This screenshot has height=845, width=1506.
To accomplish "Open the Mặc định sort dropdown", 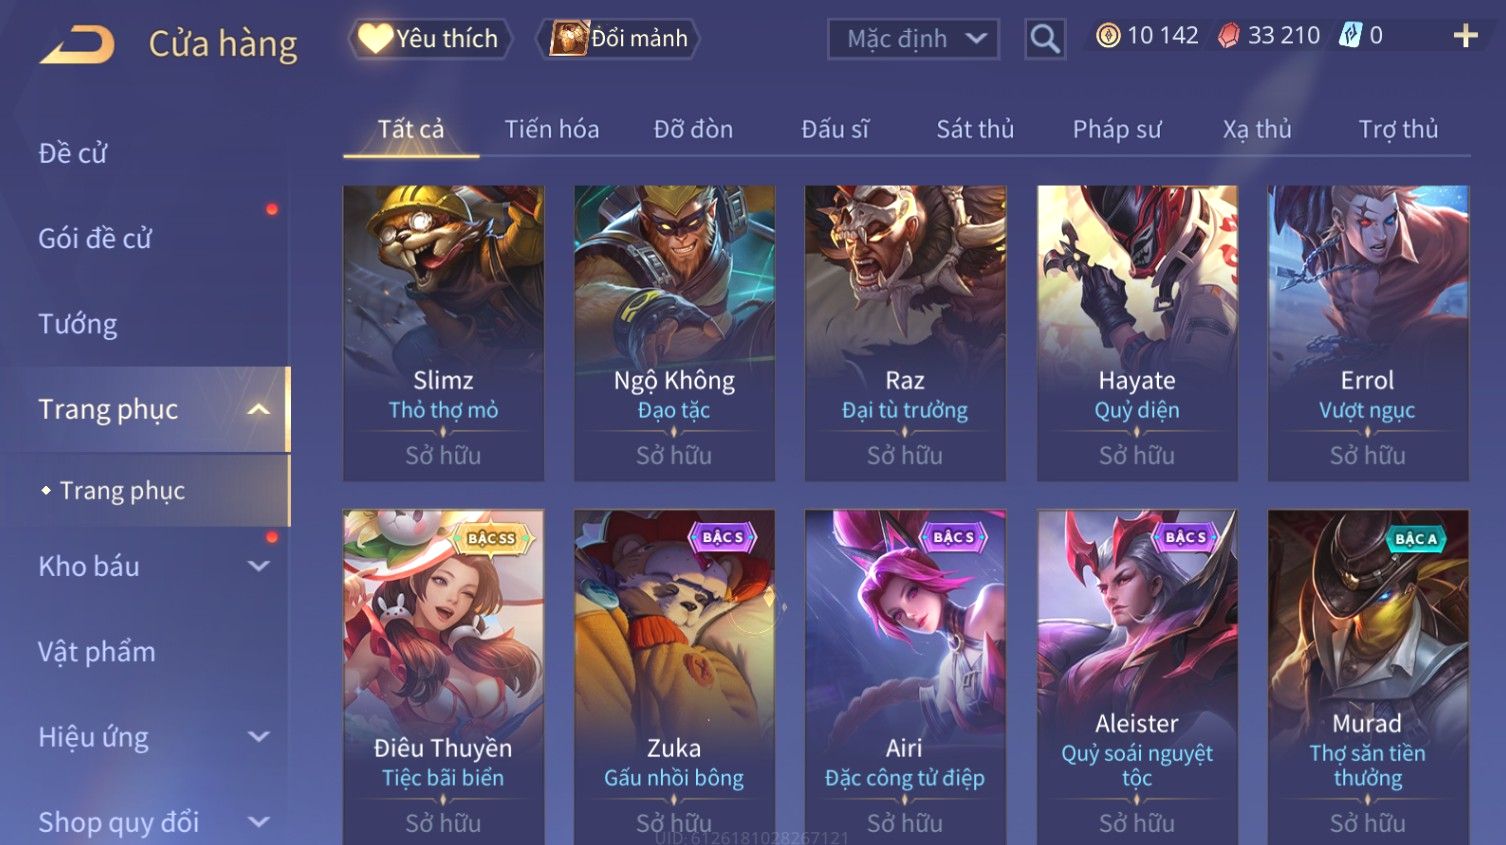I will [x=913, y=39].
